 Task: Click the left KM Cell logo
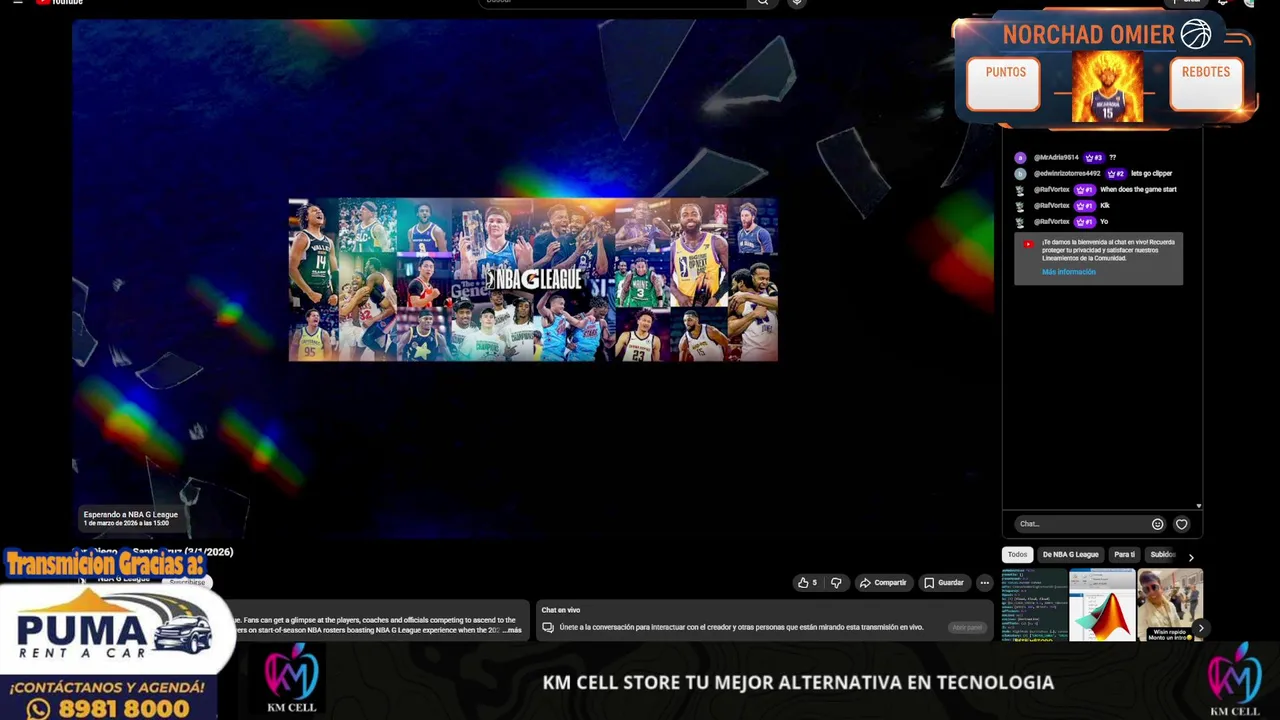pos(291,678)
